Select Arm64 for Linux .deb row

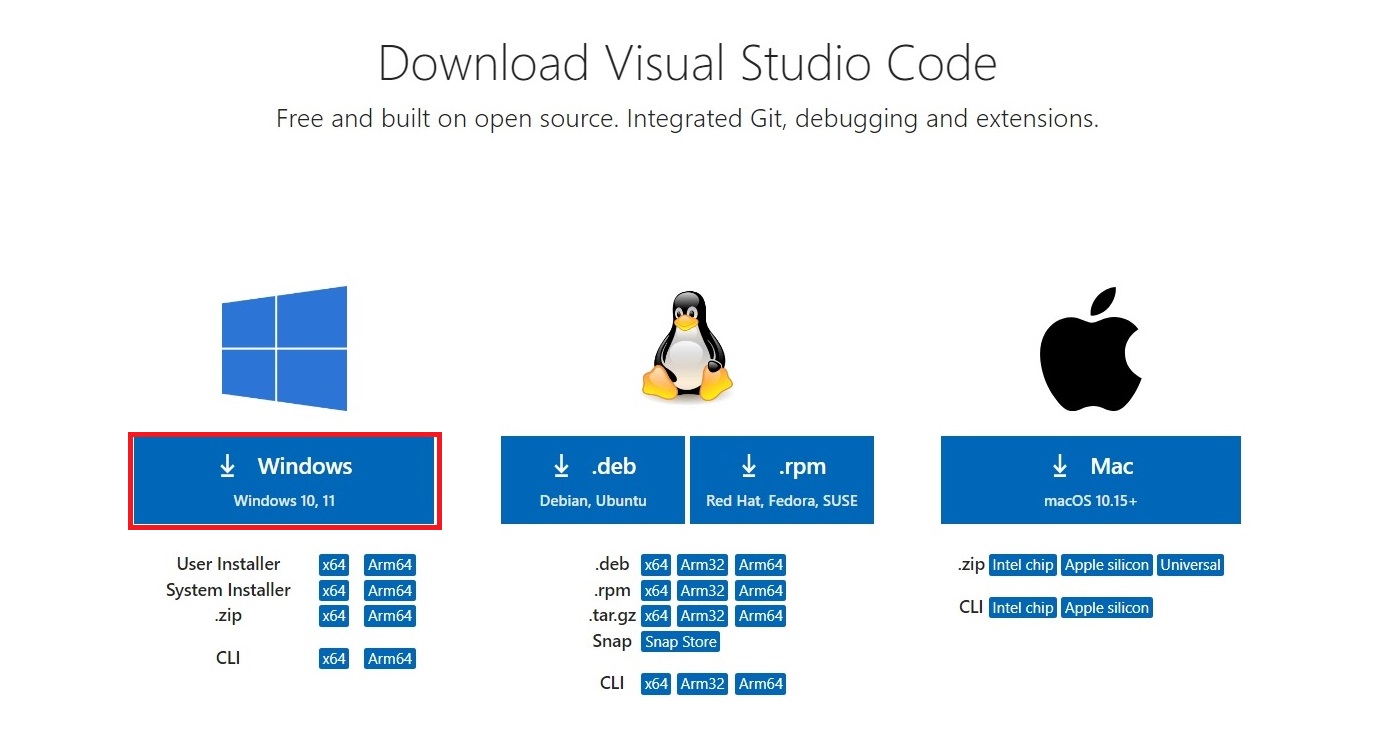point(761,565)
